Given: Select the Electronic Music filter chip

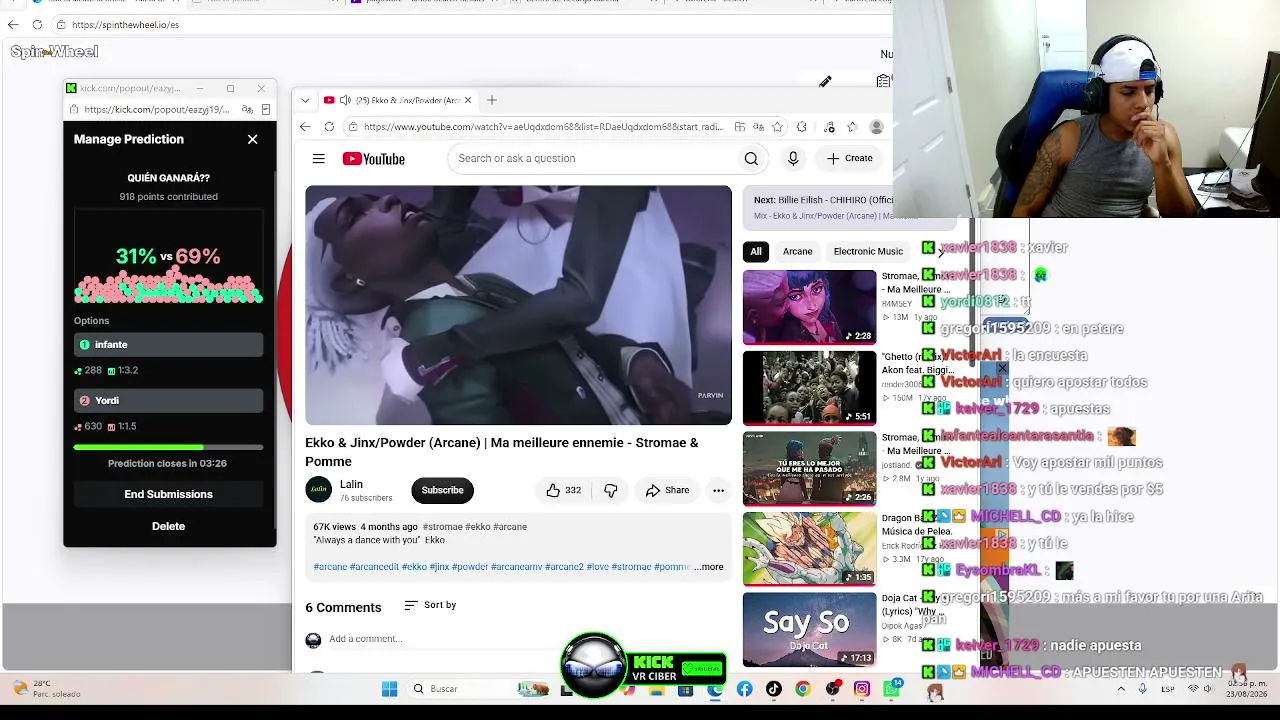Looking at the screenshot, I should coord(868,251).
